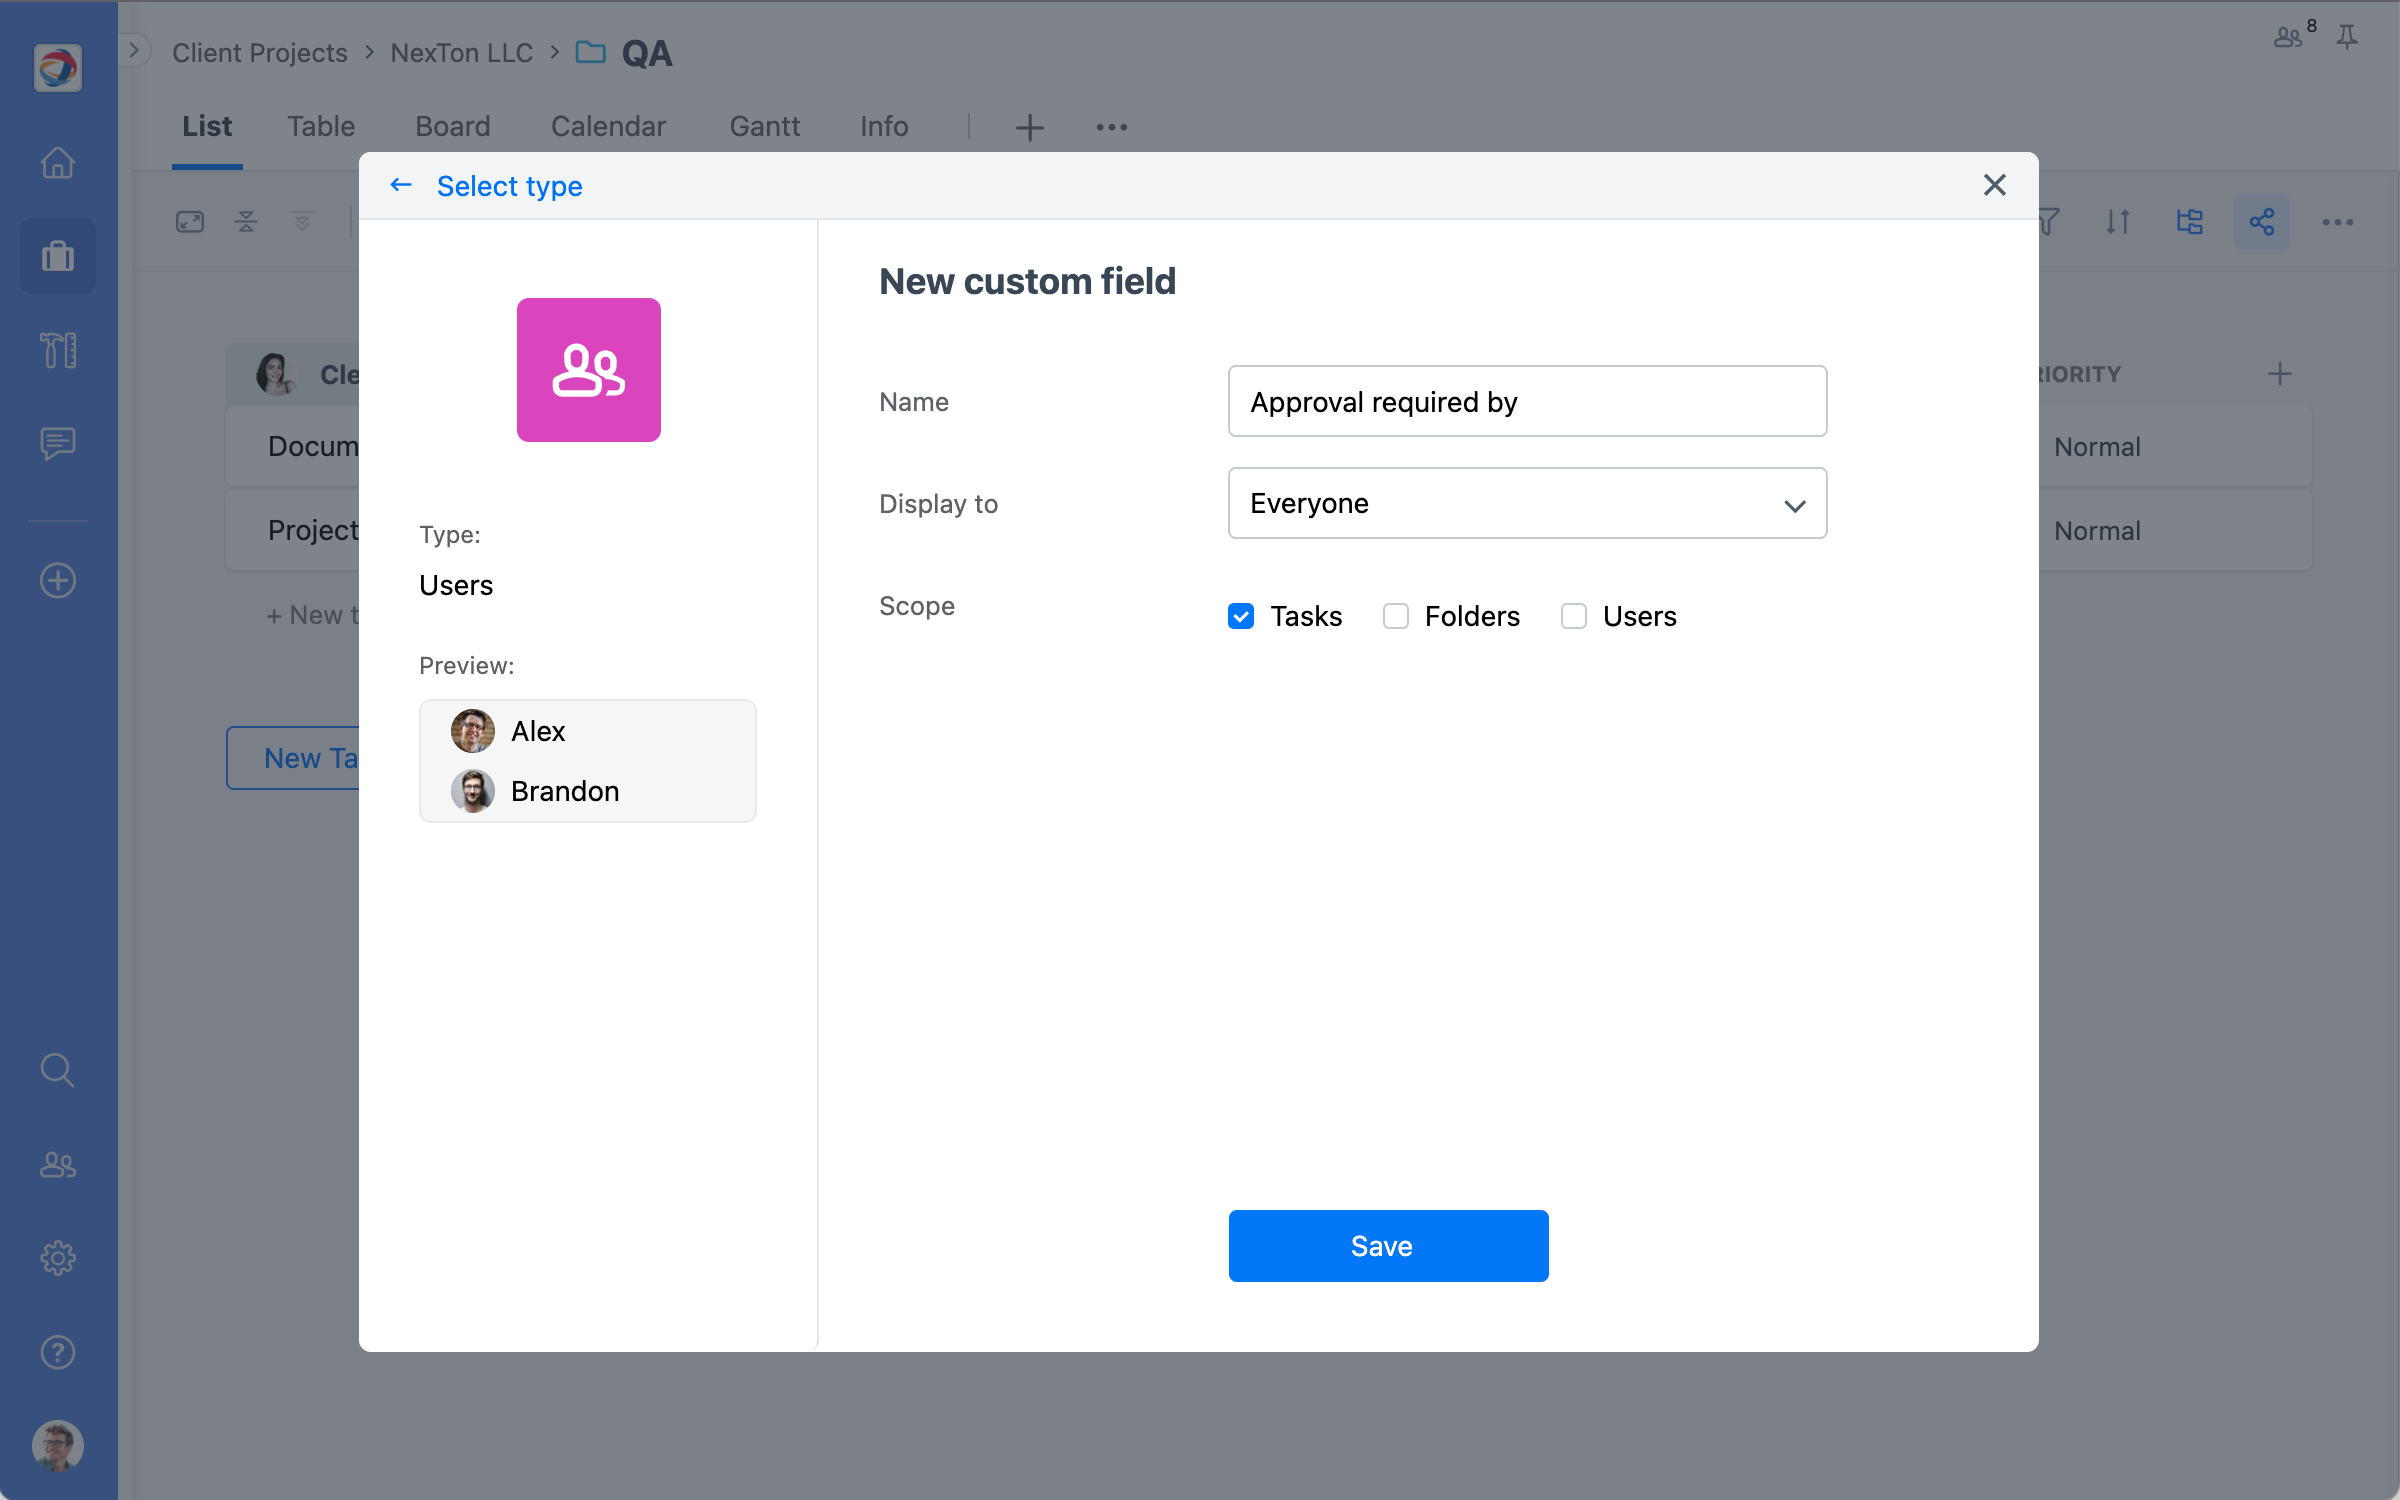Save the new custom field
Viewport: 2400px width, 1500px height.
tap(1389, 1246)
